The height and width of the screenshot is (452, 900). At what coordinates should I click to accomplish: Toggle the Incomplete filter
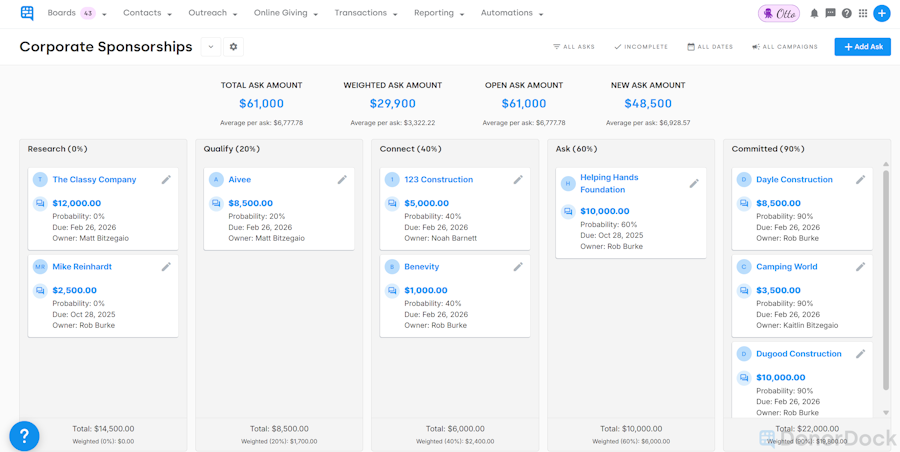click(641, 47)
